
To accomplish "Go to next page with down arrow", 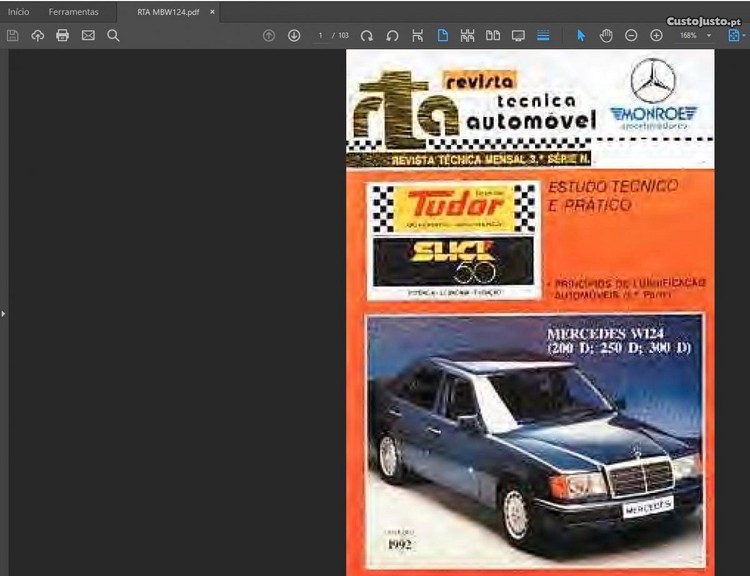I will pos(294,35).
